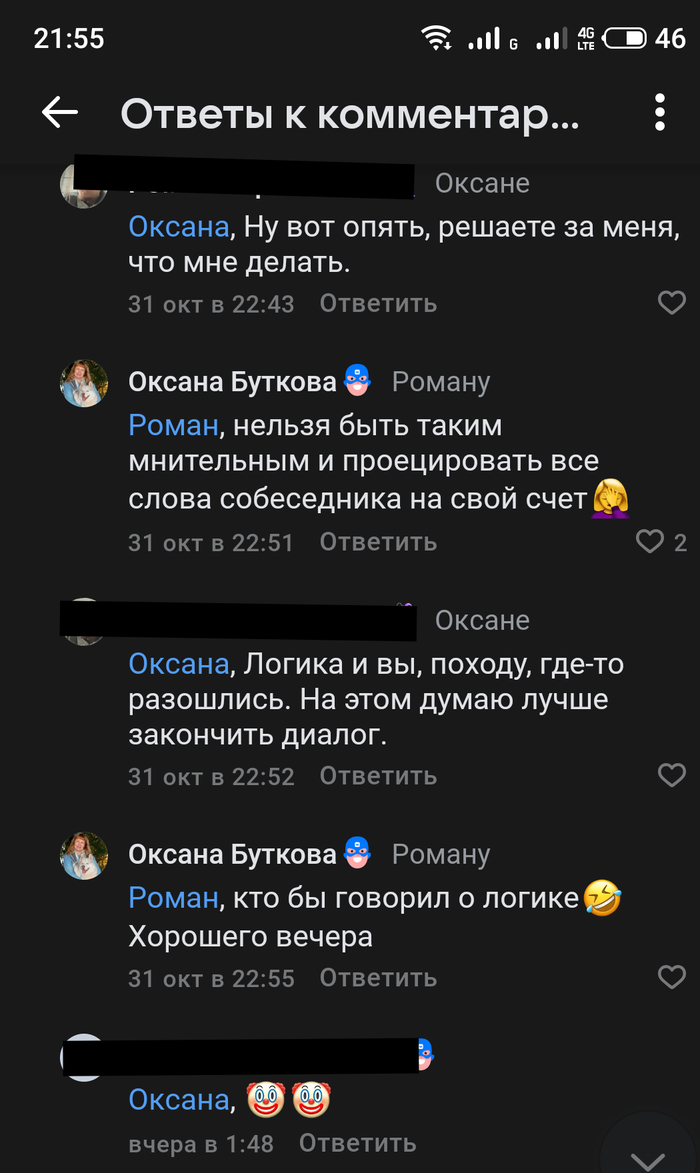700x1173 pixels.
Task: Like the 22:52 comment about logic
Action: [671, 775]
